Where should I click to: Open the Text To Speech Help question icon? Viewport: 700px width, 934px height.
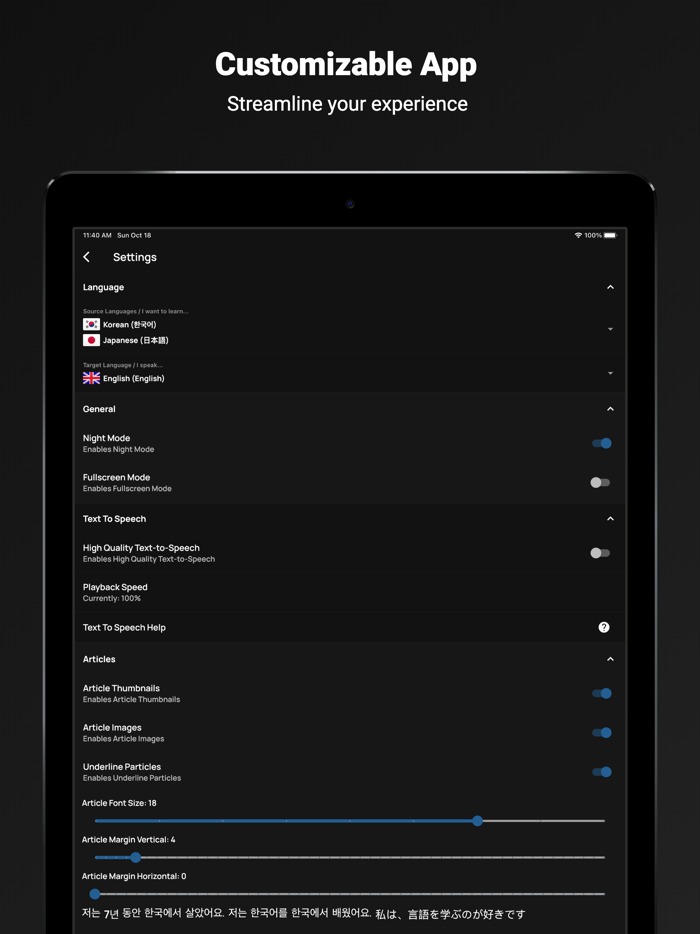point(603,627)
